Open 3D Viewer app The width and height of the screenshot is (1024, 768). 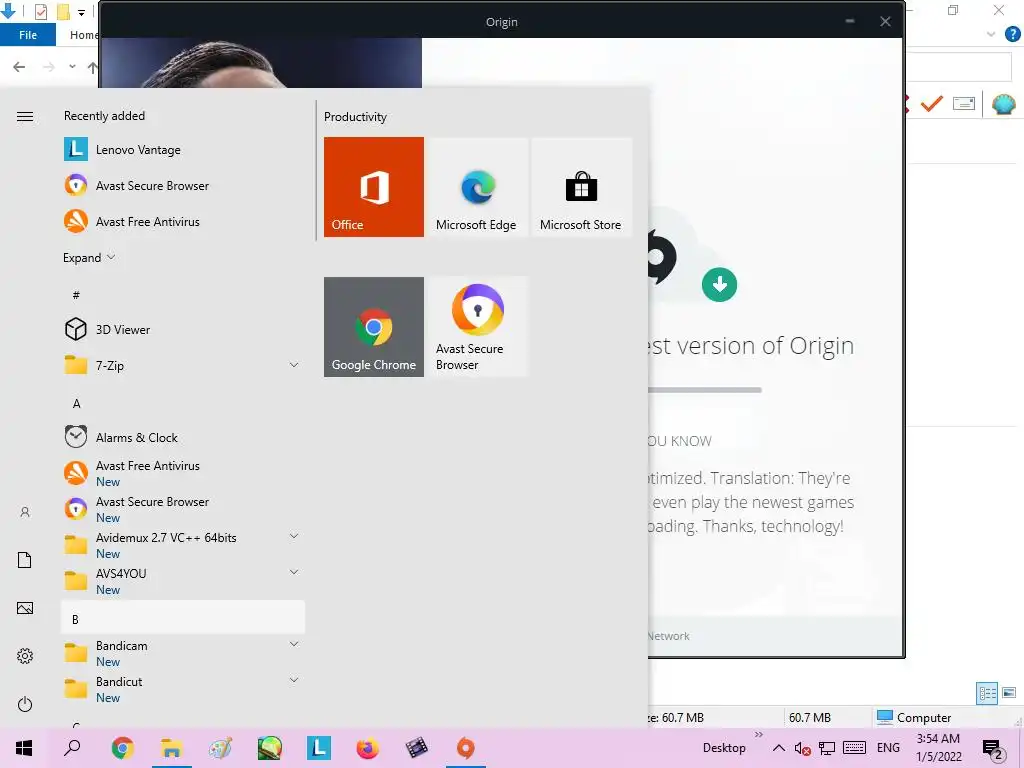coord(183,329)
